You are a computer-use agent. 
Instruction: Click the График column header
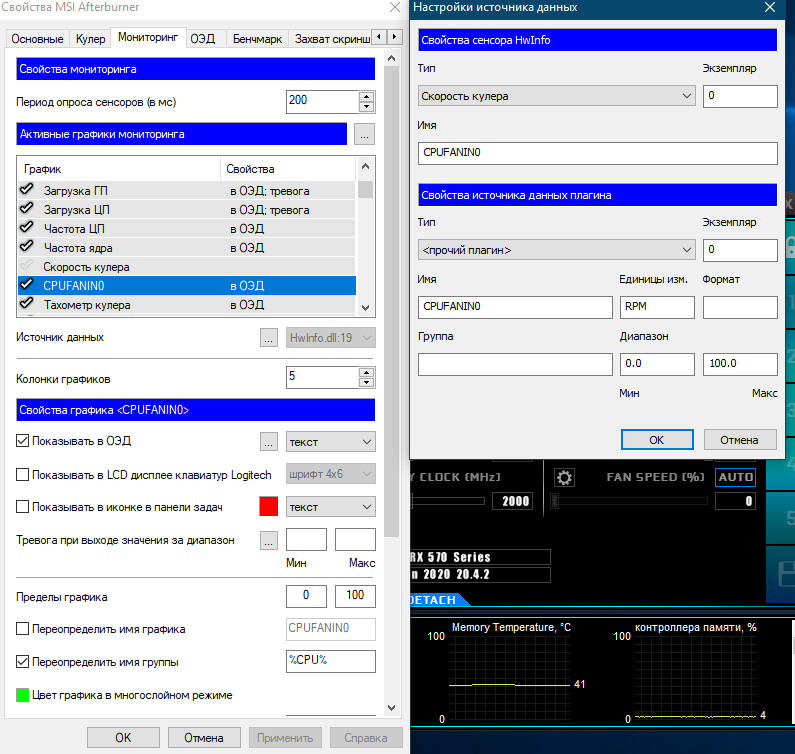coord(119,169)
